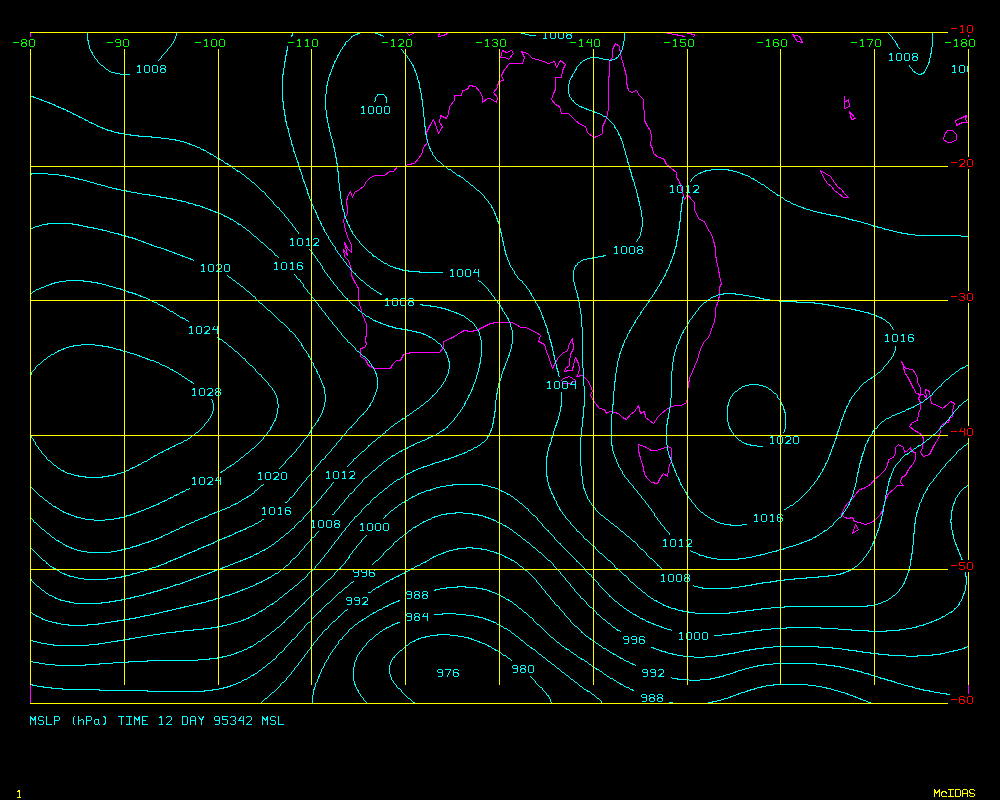The image size is (1000, 800).
Task: Click the 1000 label on small northern low
Action: 375,110
